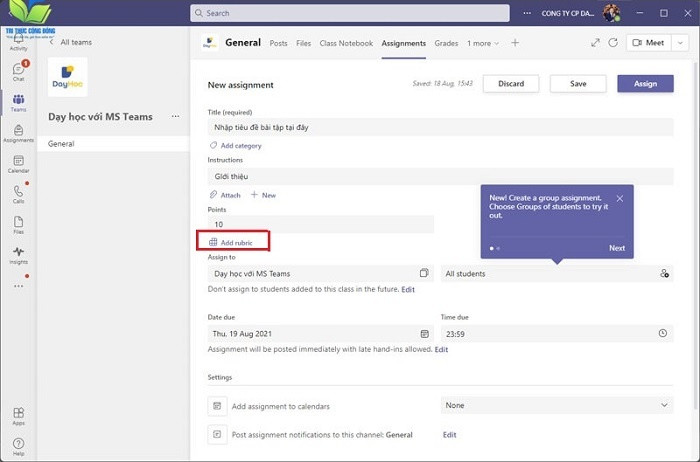Screen dimensions: 700x462
Task: Click the Time due field 23:59
Action: pos(557,333)
